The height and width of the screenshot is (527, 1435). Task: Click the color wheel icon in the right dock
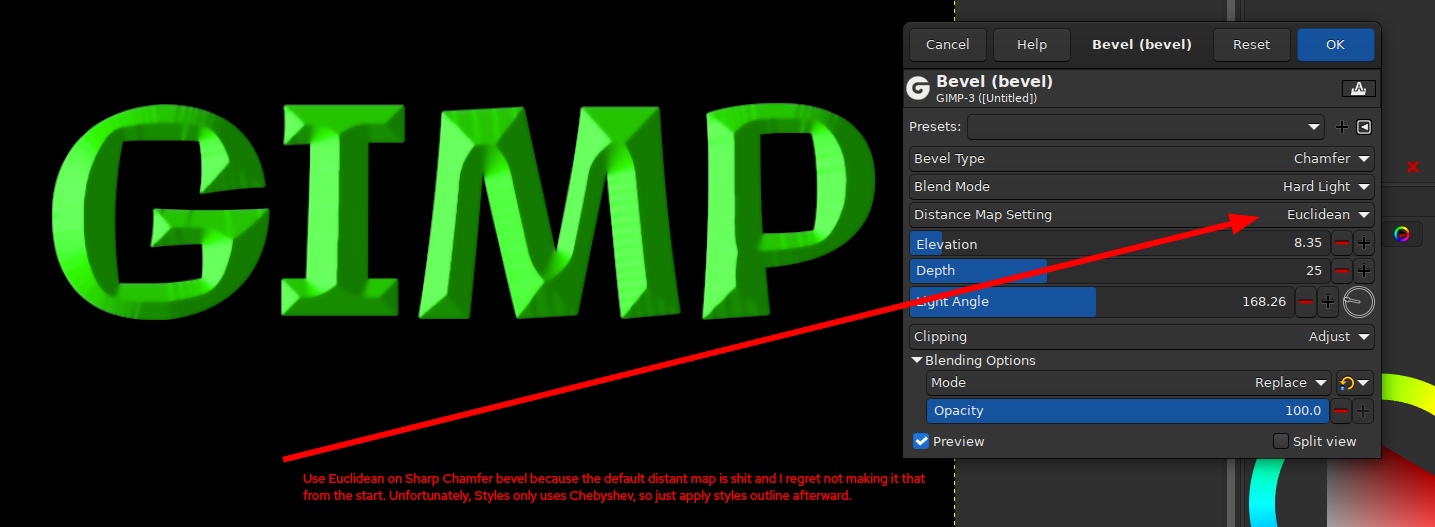(1402, 234)
